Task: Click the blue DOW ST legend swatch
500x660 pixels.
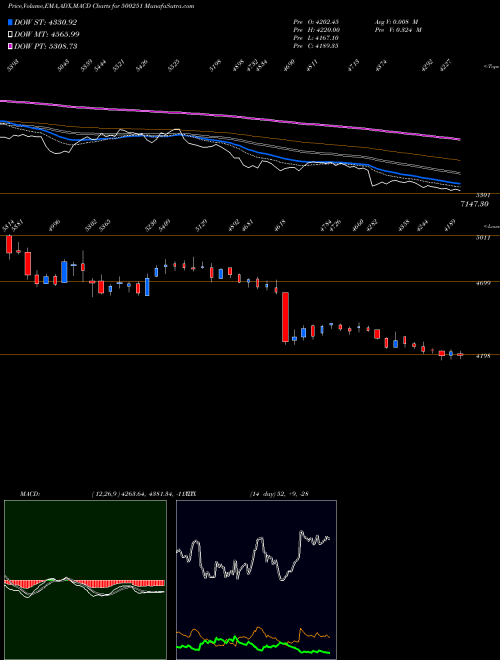Action: [x=11, y=23]
